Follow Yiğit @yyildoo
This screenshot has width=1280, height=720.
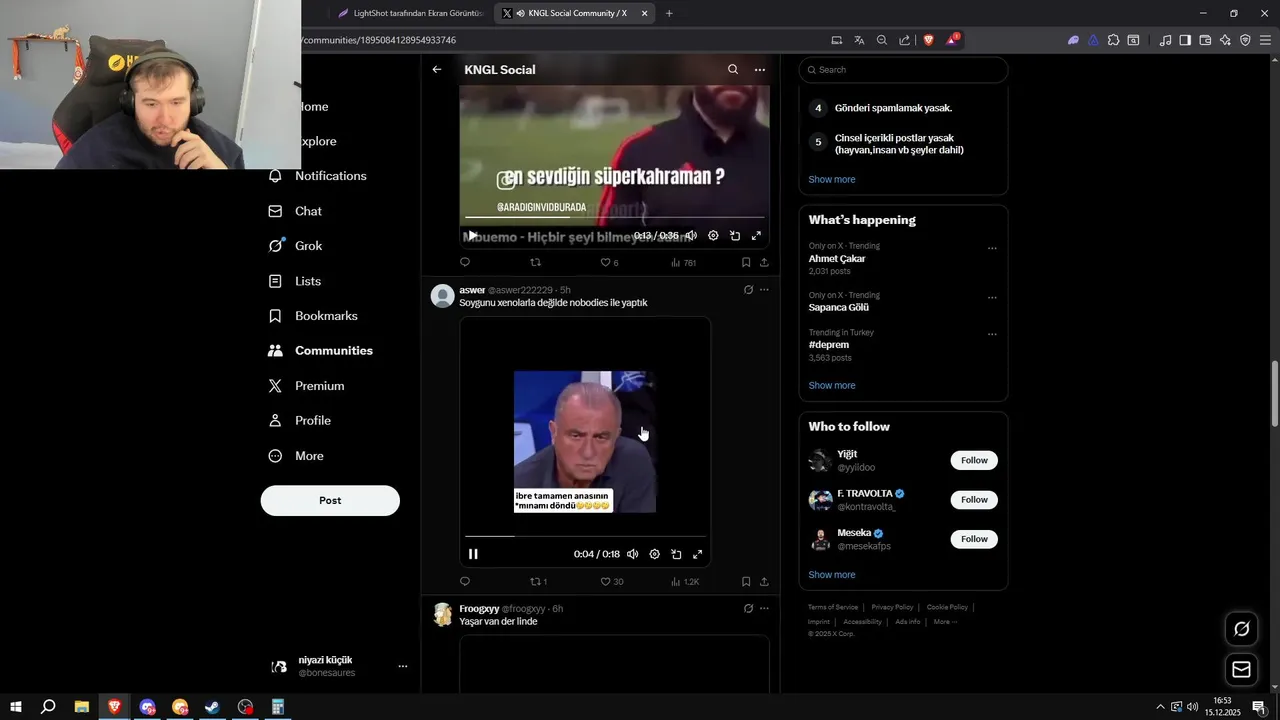pyautogui.click(x=974, y=461)
